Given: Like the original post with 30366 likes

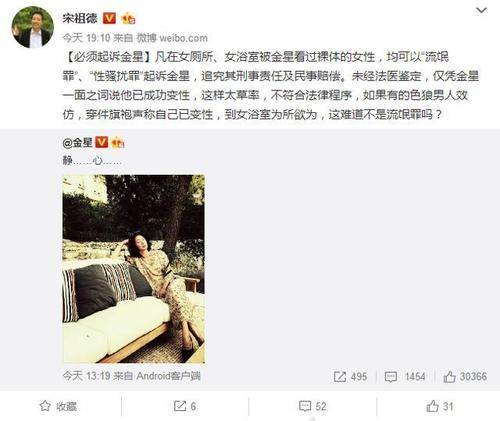Looking at the screenshot, I should pyautogui.click(x=465, y=377).
